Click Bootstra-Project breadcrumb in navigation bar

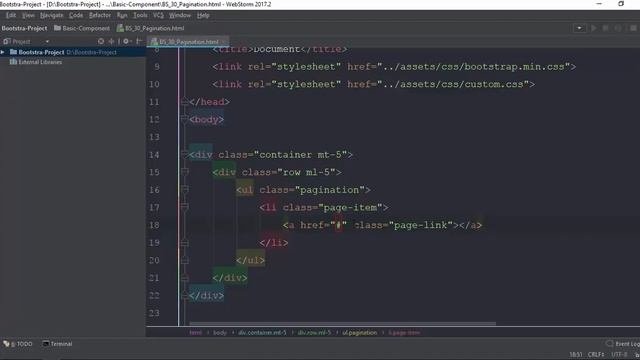(24, 28)
